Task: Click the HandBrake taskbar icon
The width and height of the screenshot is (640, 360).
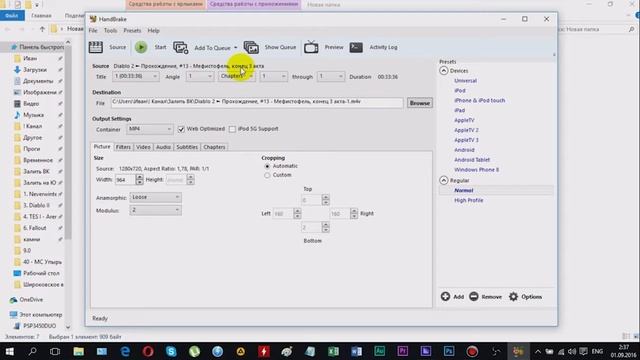Action: (x=518, y=351)
